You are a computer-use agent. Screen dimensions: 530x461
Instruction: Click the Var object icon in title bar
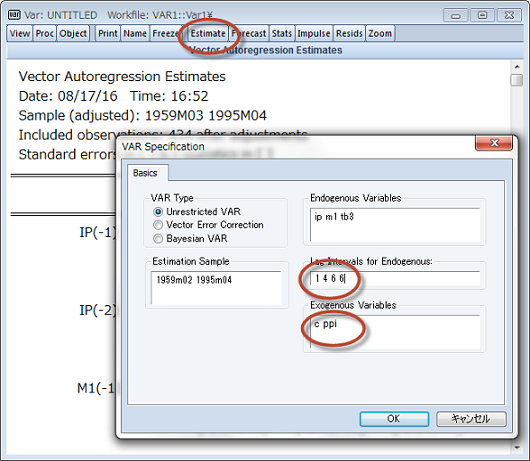14,15
